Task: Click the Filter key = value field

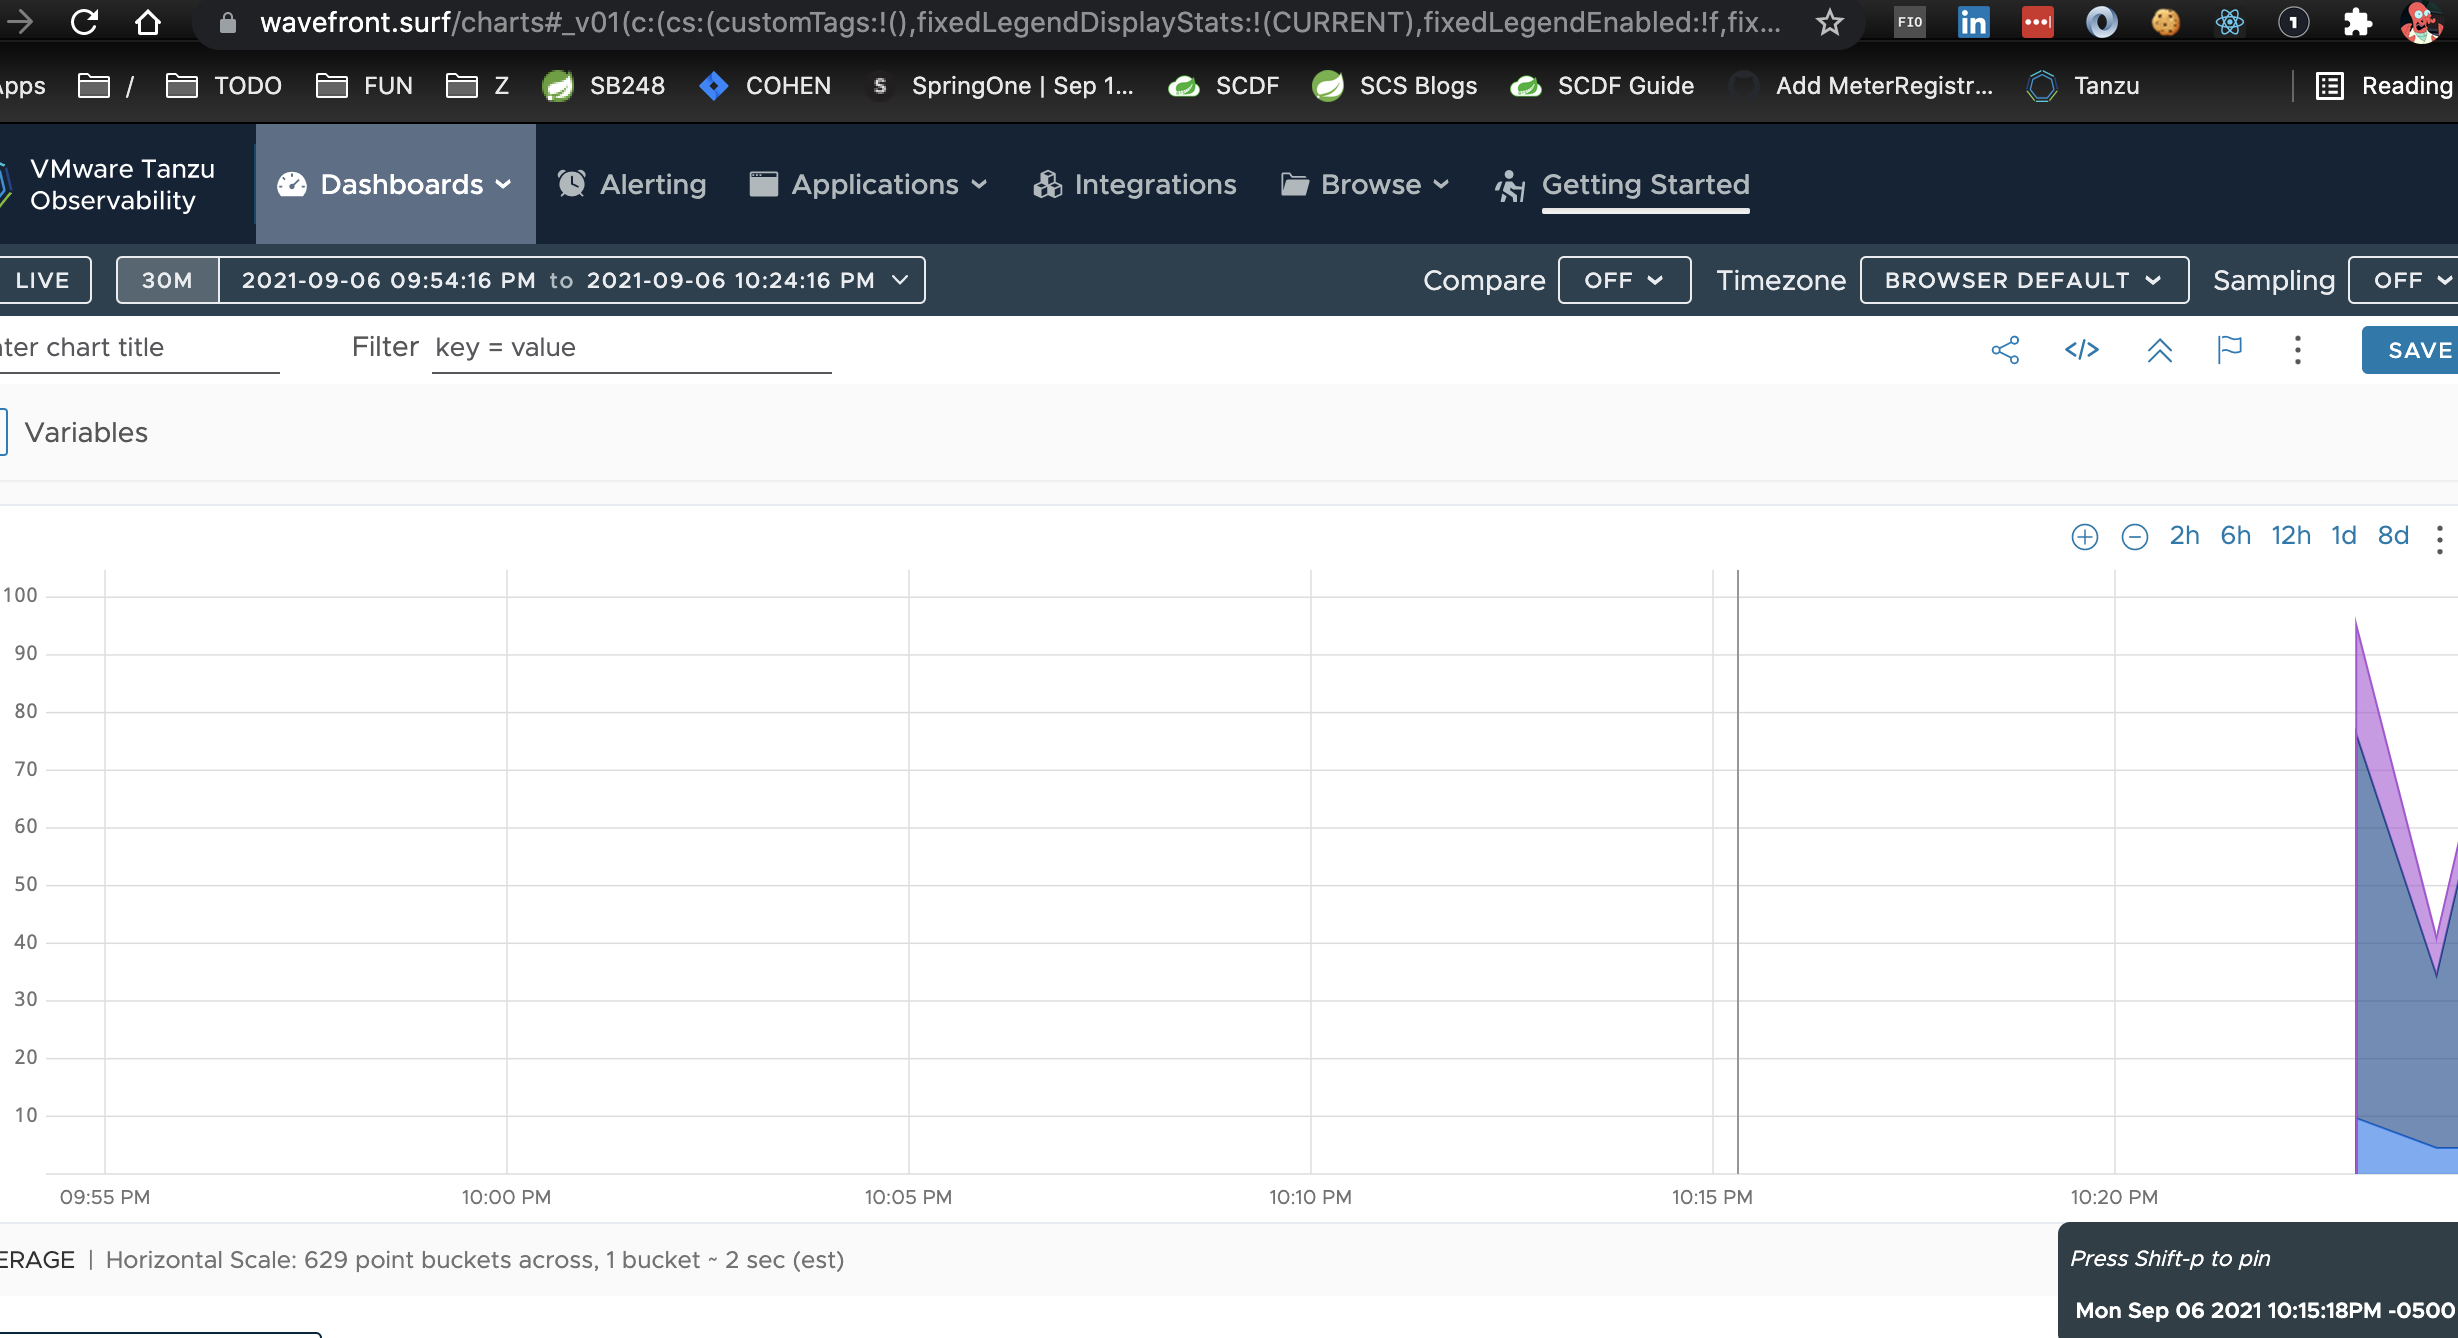Action: click(630, 348)
